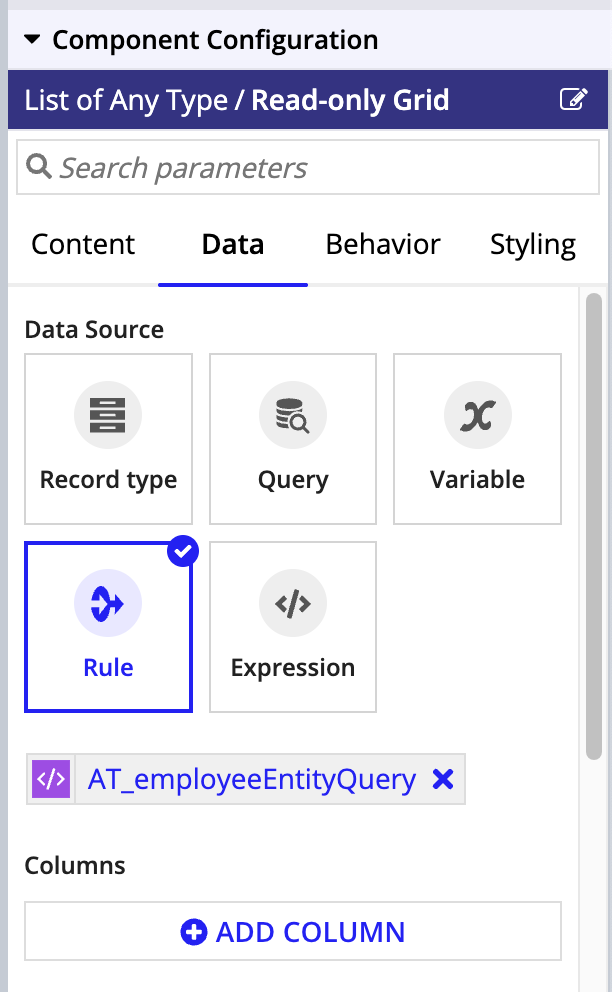612x992 pixels.
Task: Select Variable as data source
Action: coord(477,438)
